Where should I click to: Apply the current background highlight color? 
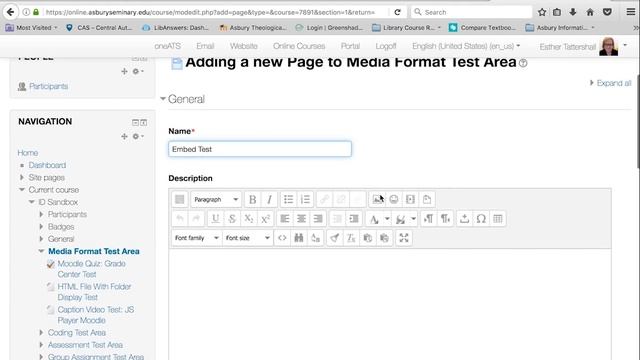(400, 219)
